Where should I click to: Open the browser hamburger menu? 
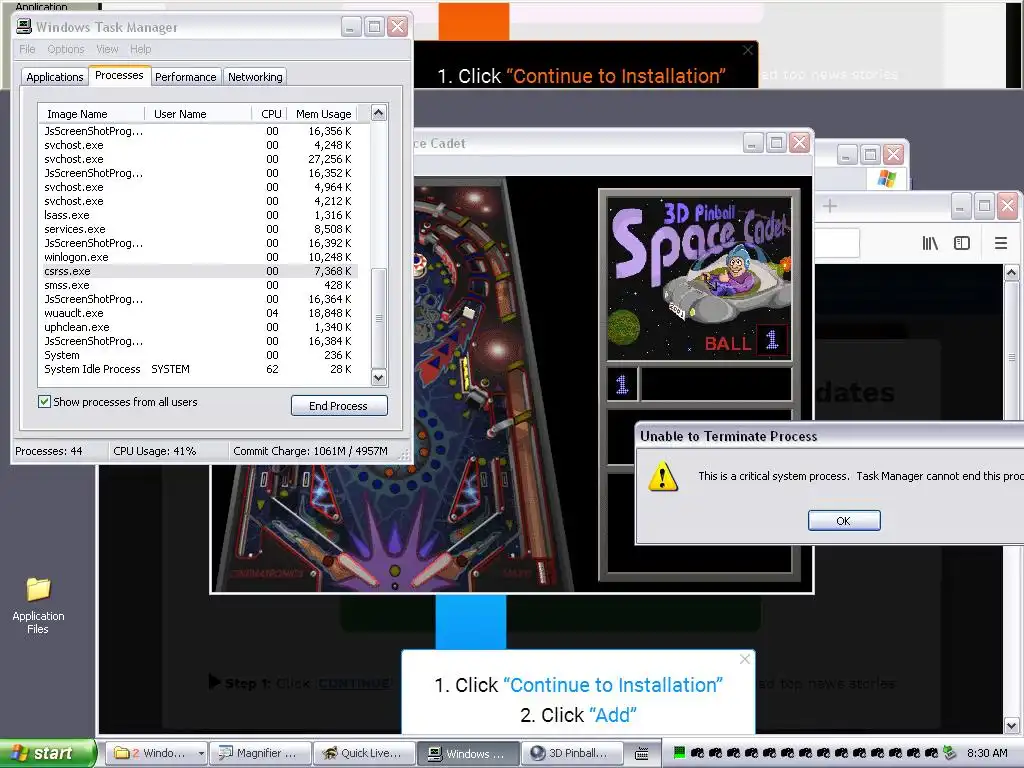pyautogui.click(x=1000, y=243)
